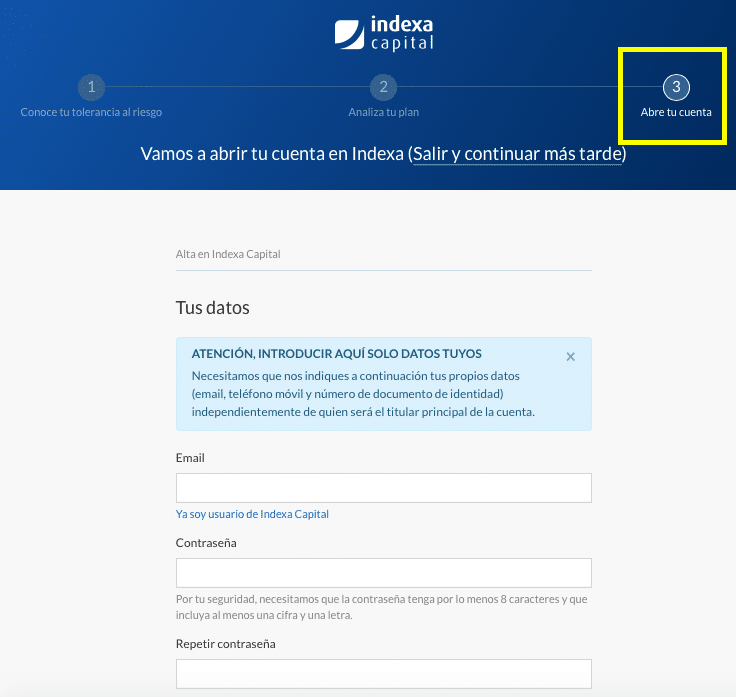This screenshot has height=697, width=736.
Task: Go to step 1 circle icon
Action: tap(92, 87)
